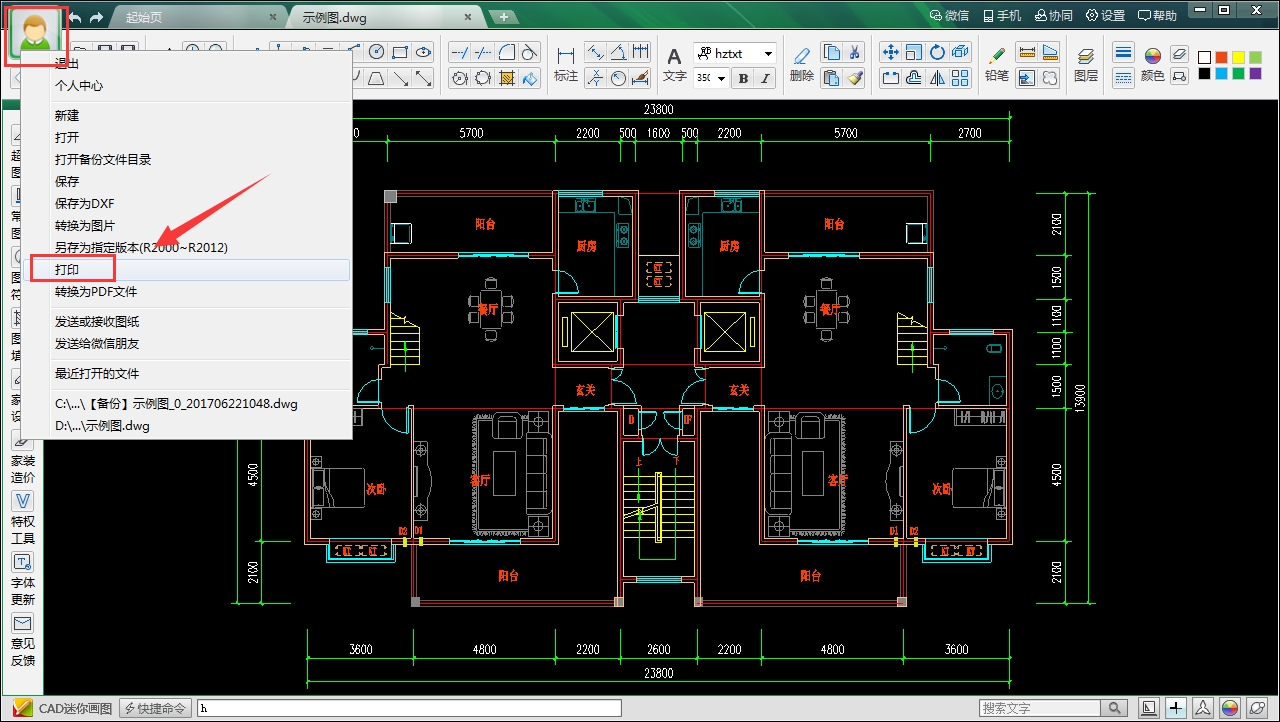Select 转换为PDF文件 from the menu
This screenshot has width=1280, height=722.
(x=96, y=292)
